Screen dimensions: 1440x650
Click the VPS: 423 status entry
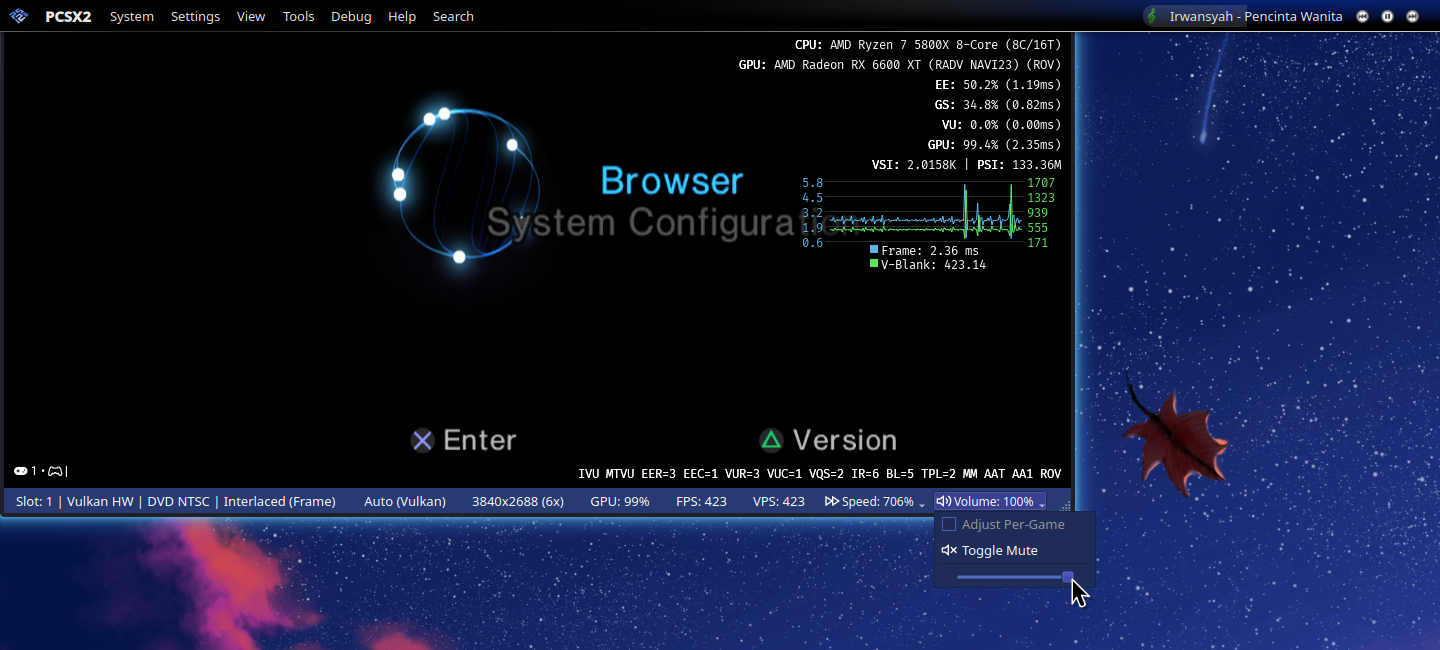pos(779,501)
